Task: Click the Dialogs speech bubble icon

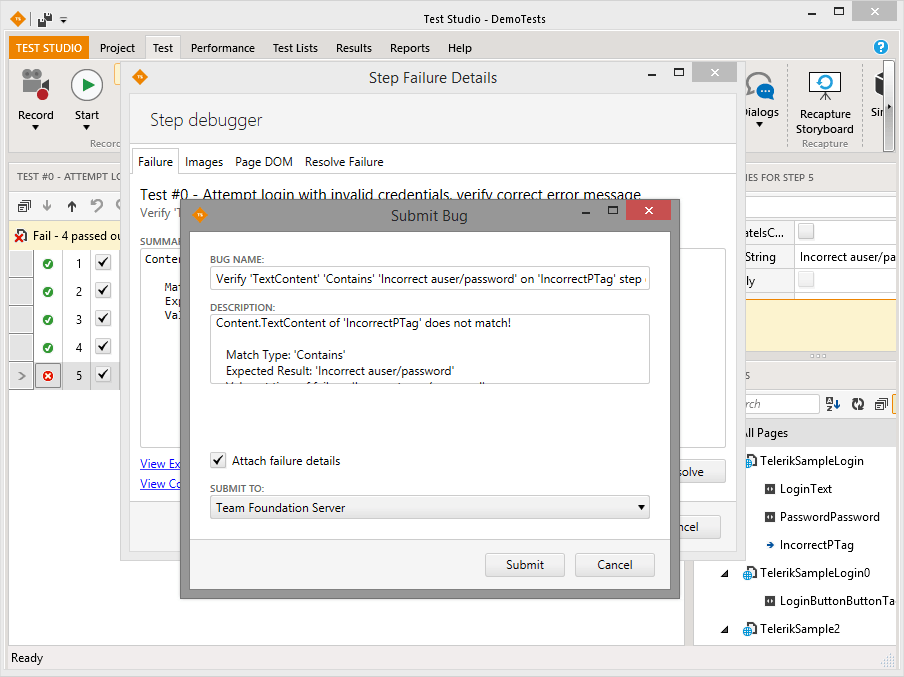Action: pyautogui.click(x=760, y=85)
